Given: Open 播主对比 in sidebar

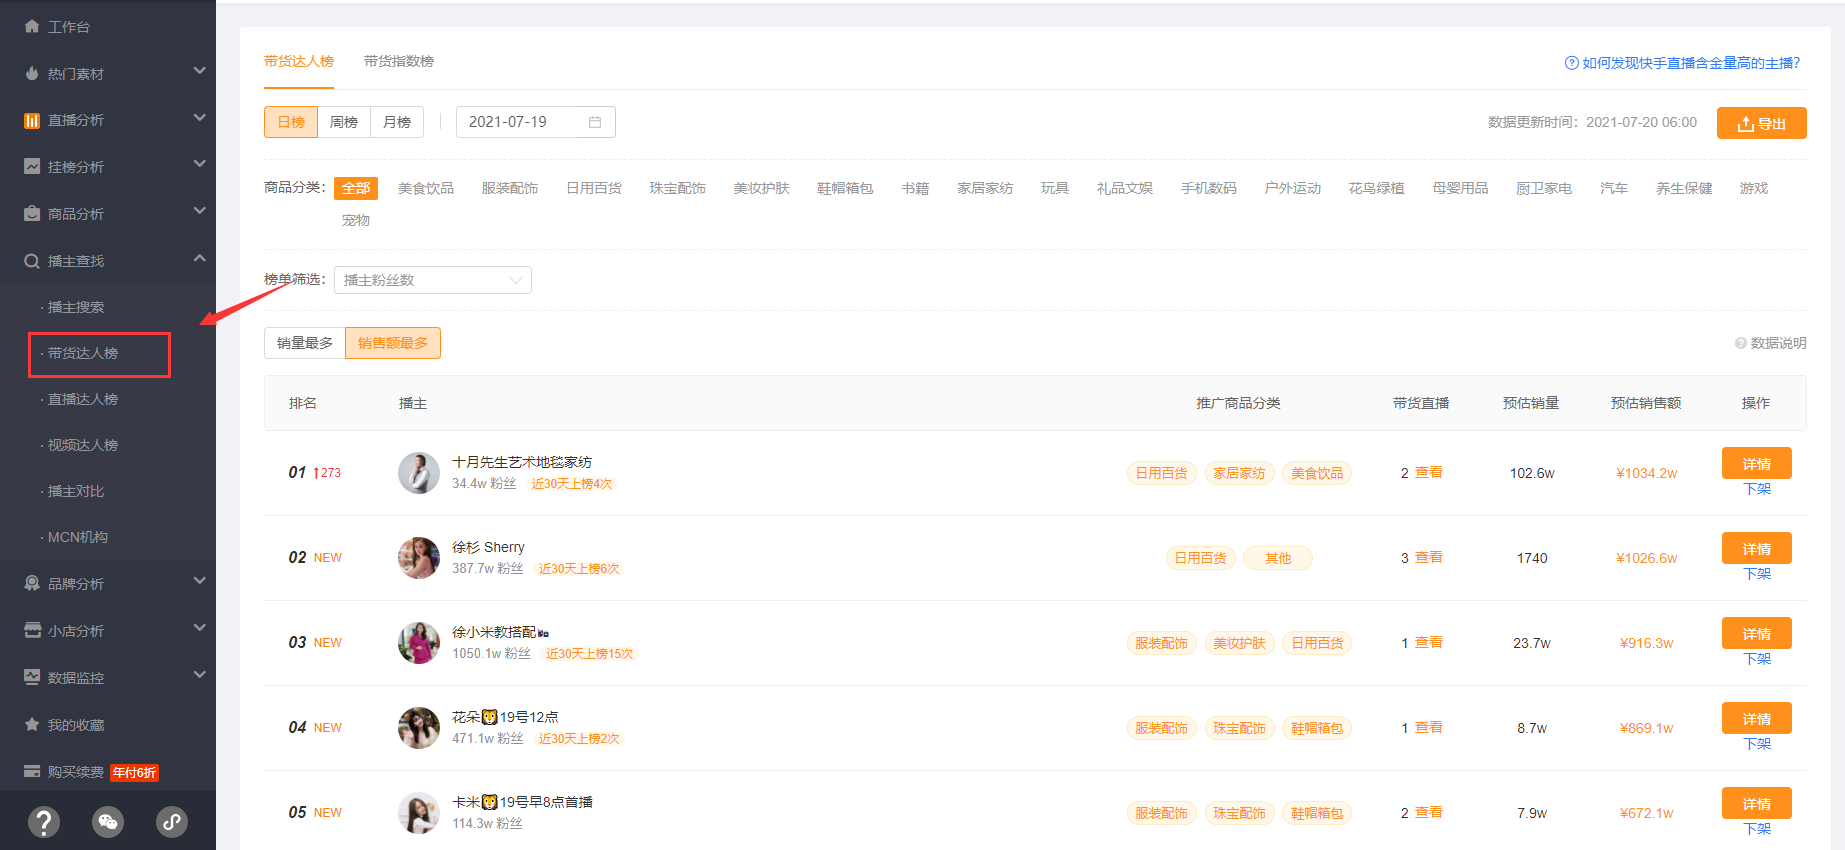Looking at the screenshot, I should pos(76,491).
